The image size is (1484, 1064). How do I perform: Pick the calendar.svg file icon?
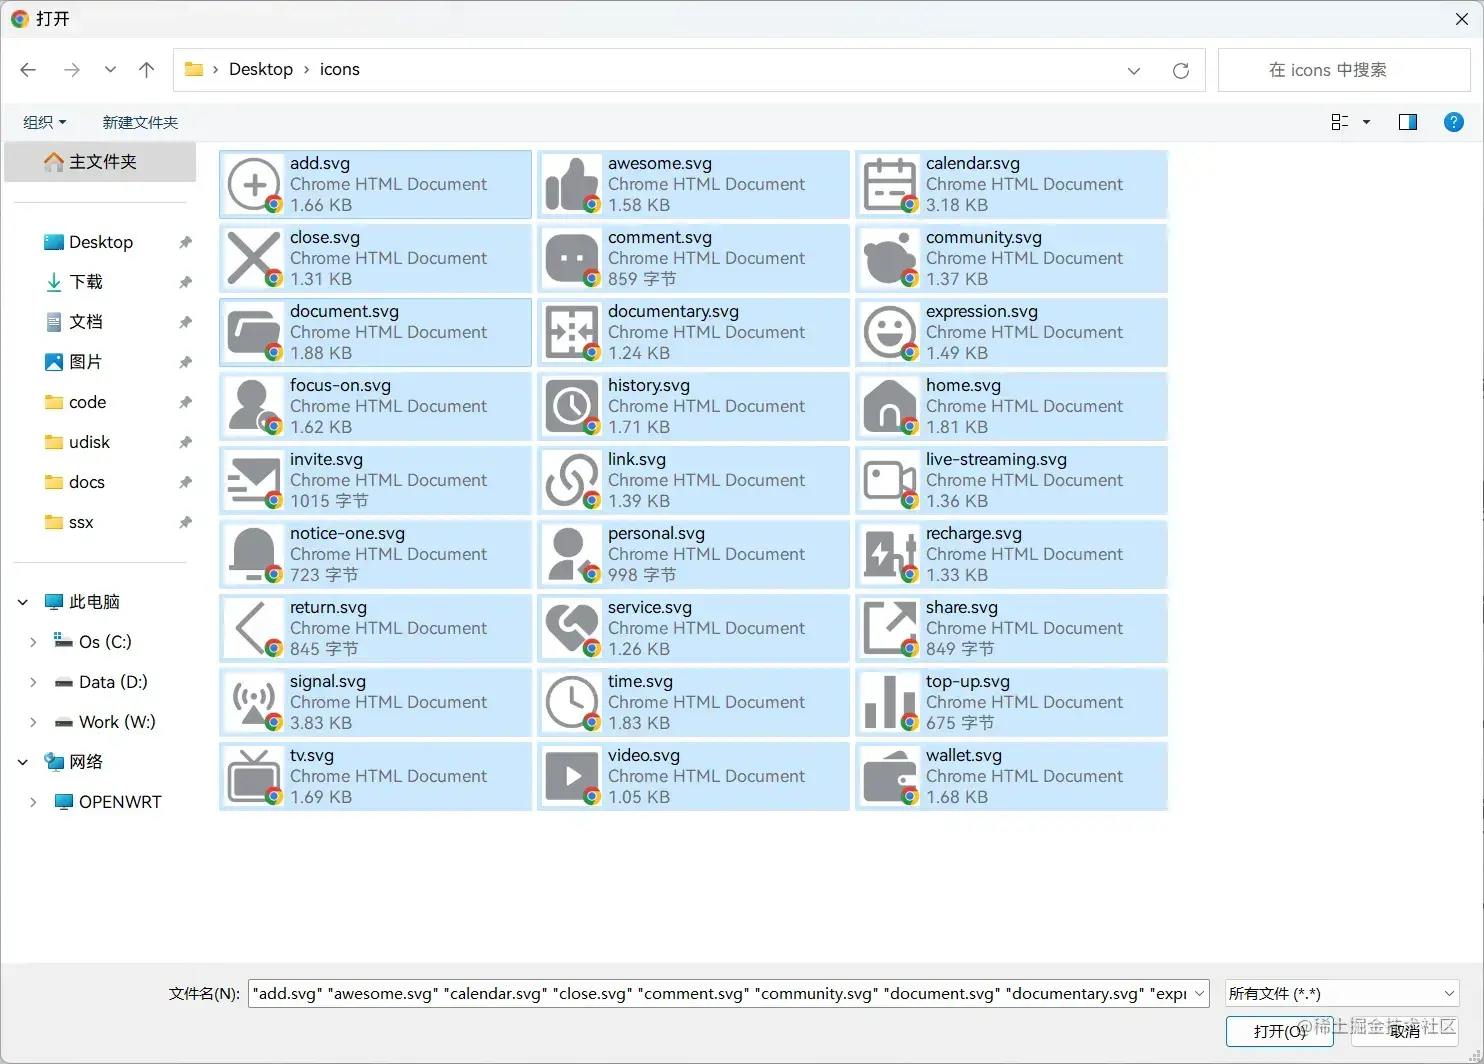coord(890,184)
